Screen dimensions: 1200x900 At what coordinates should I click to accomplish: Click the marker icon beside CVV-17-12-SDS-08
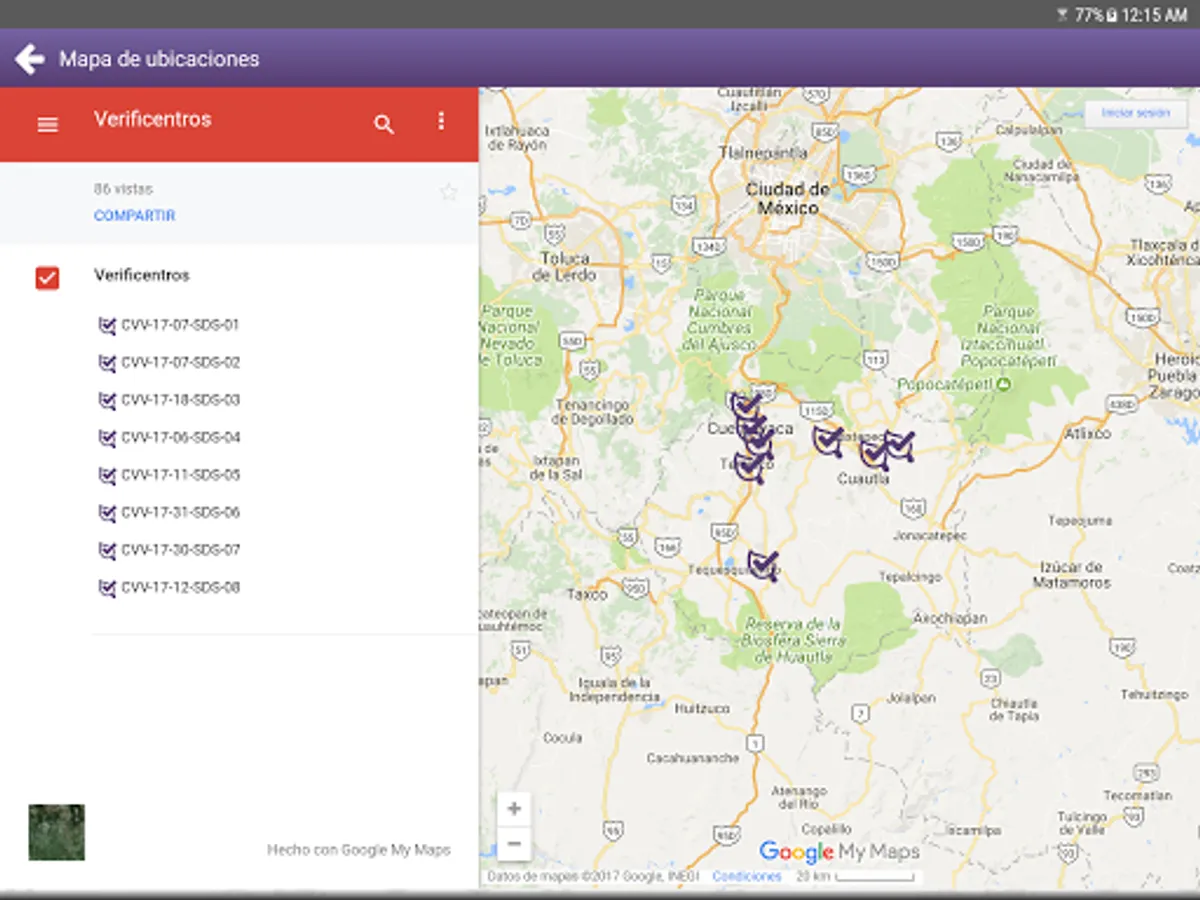107,588
